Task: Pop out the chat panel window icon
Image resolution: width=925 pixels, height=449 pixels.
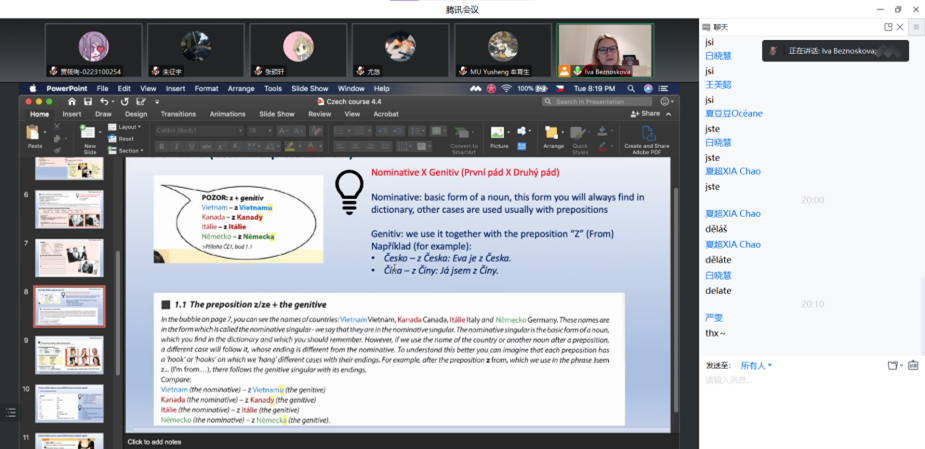Action: pyautogui.click(x=888, y=27)
